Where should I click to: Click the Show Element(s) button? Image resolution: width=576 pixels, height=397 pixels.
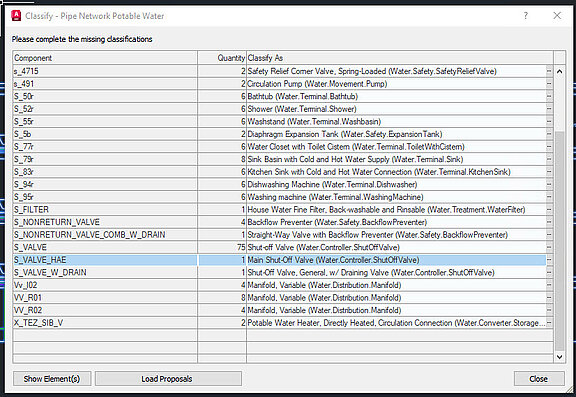52,379
